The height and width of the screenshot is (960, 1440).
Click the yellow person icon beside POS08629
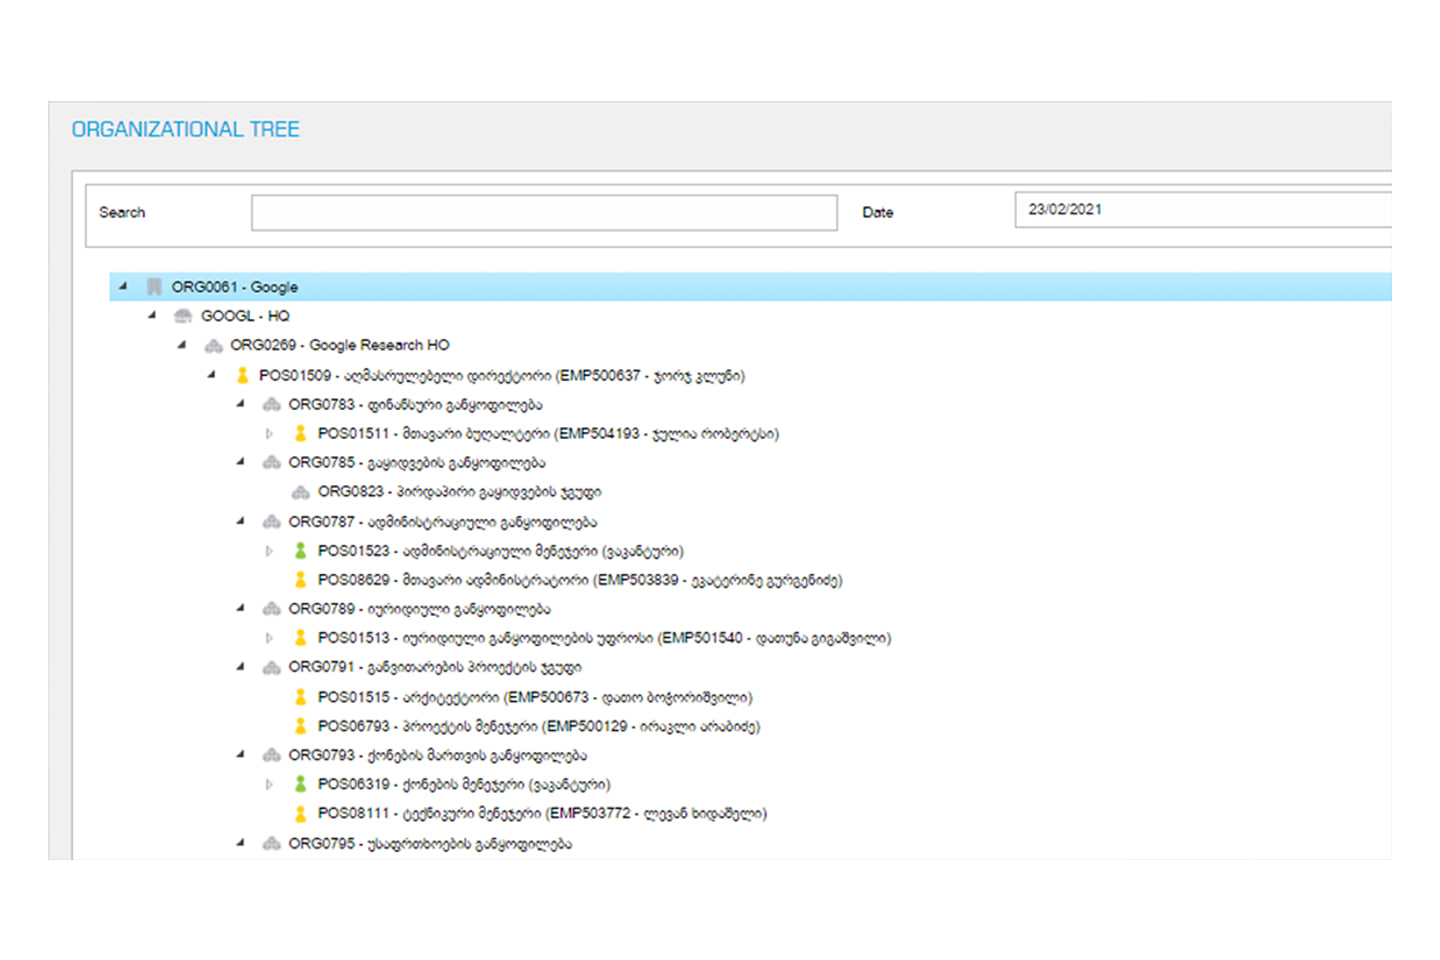point(300,579)
